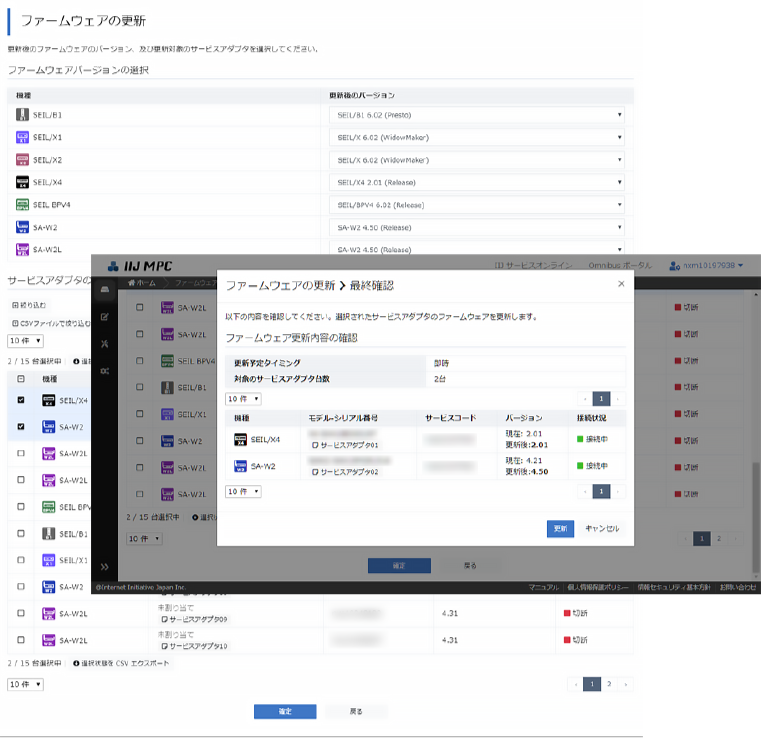Click the SEIL/B1 device icon in version table
Image resolution: width=761 pixels, height=738 pixels.
pos(22,115)
